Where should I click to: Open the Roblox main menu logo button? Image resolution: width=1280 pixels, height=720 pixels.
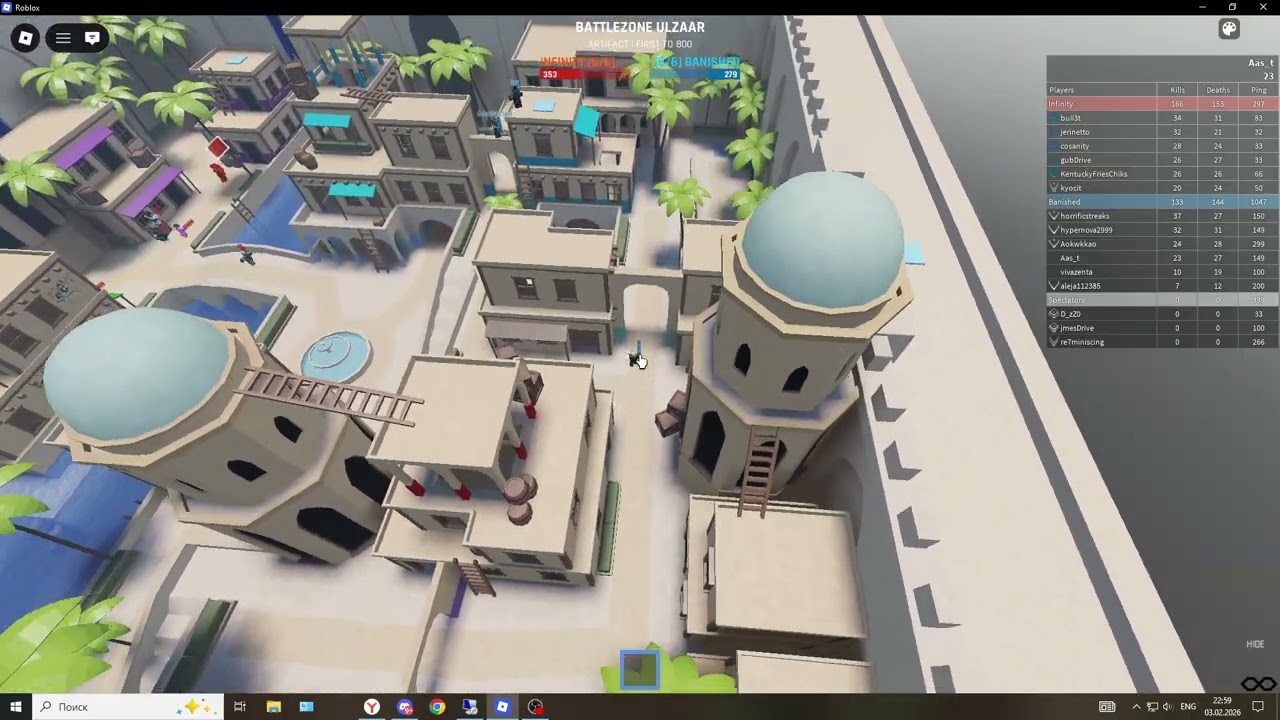coord(26,38)
